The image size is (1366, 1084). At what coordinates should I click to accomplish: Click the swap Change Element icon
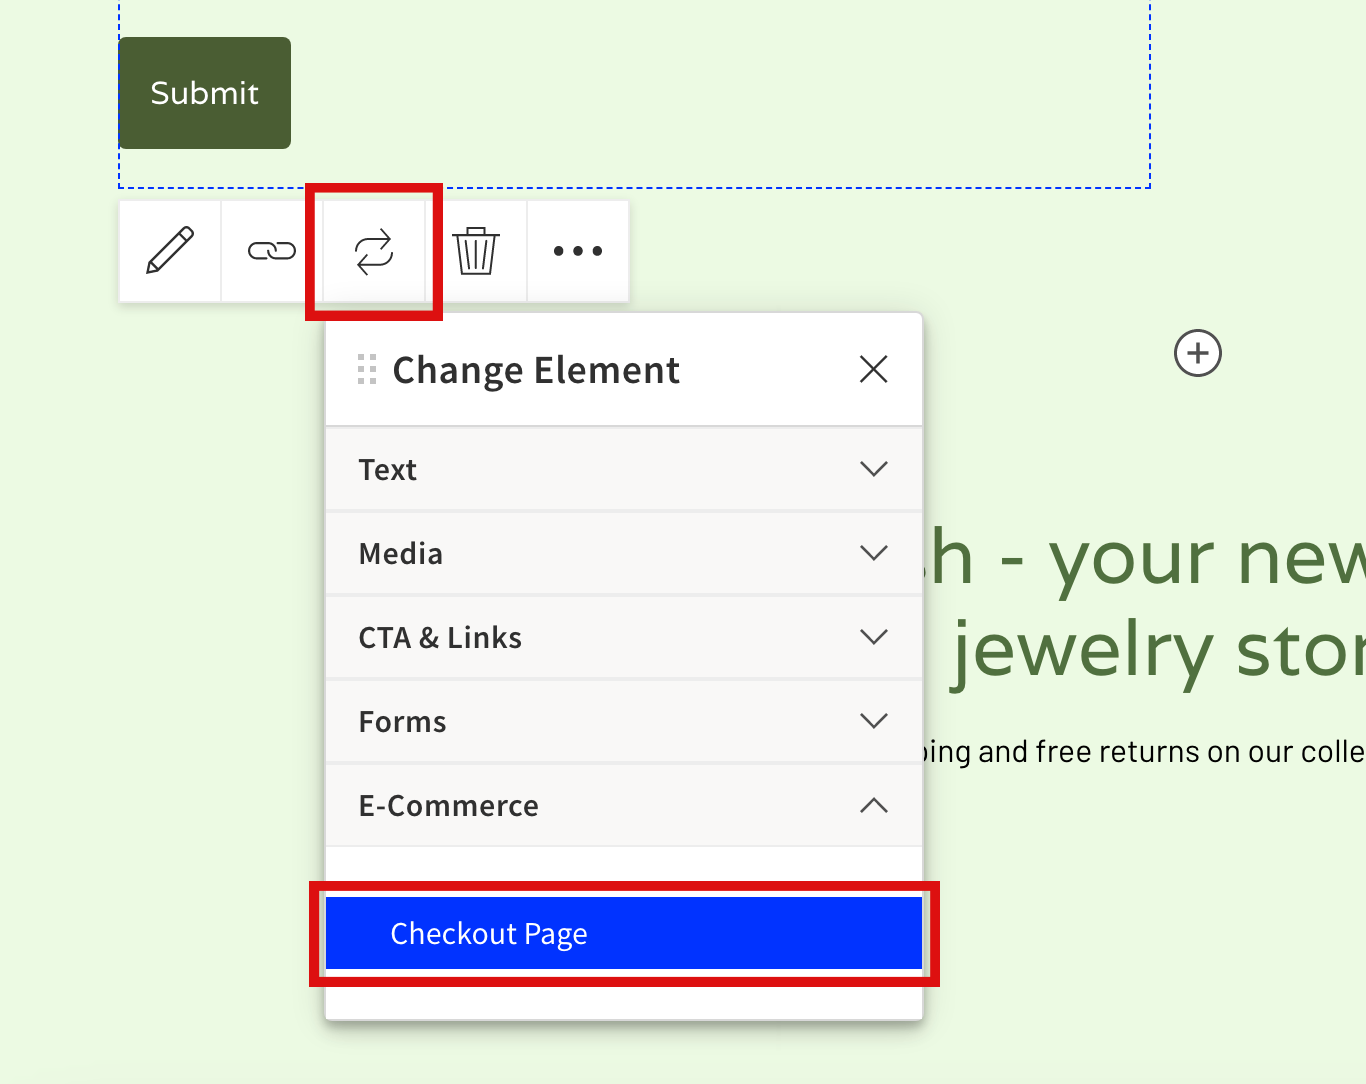coord(373,251)
